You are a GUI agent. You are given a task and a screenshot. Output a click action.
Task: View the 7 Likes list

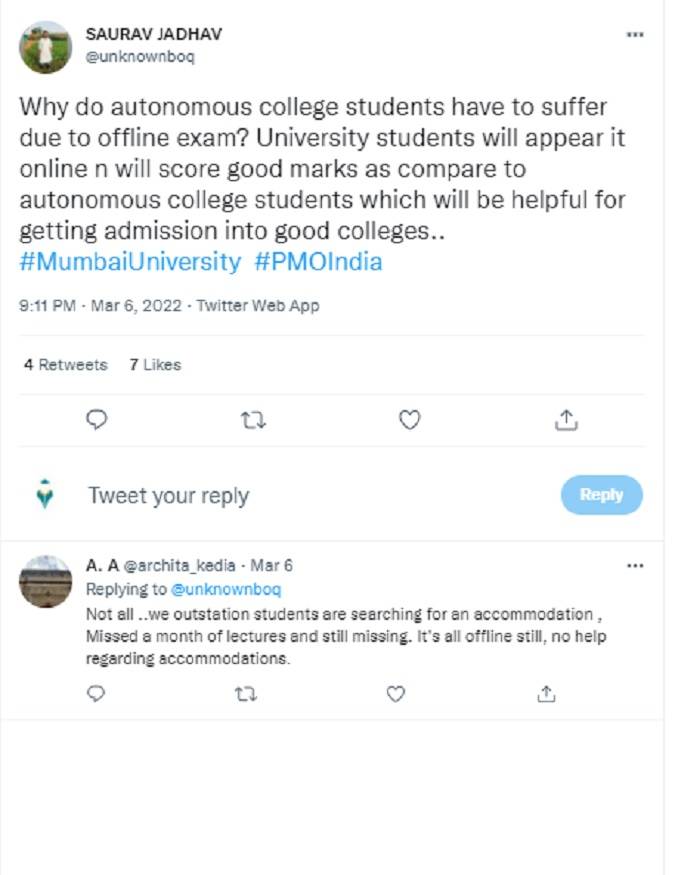pos(155,365)
